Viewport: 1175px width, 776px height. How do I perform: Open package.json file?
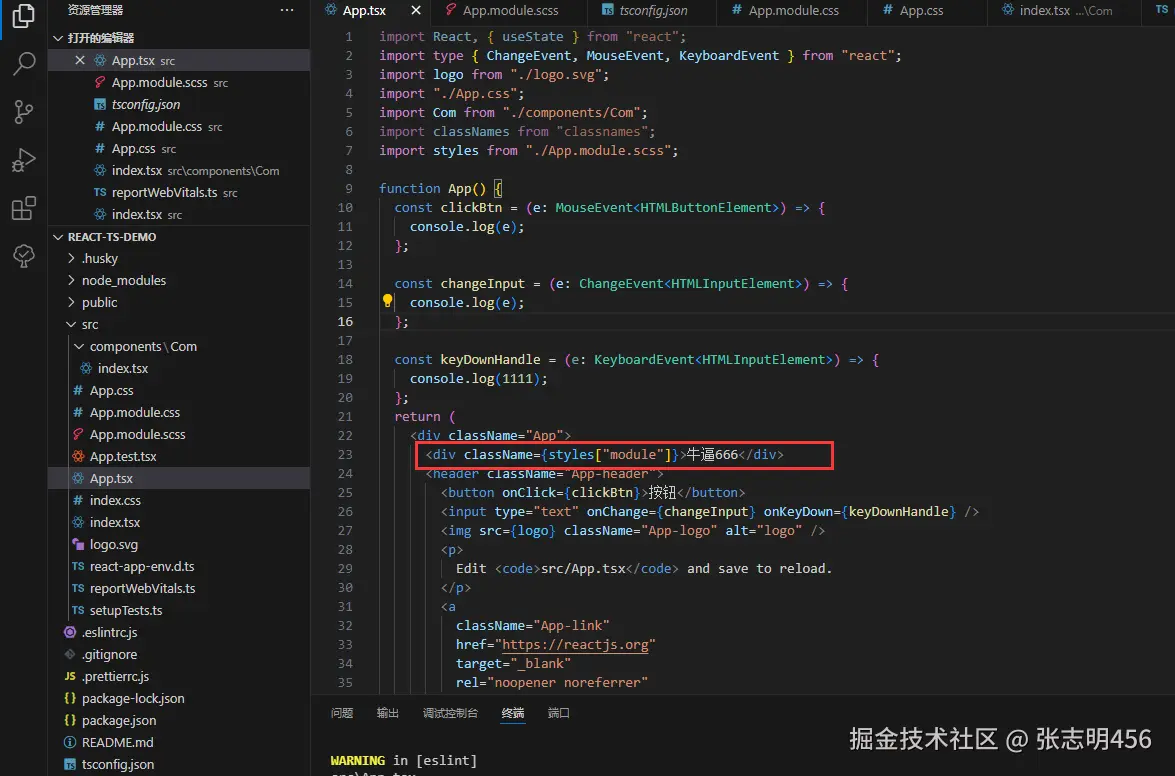(179, 721)
